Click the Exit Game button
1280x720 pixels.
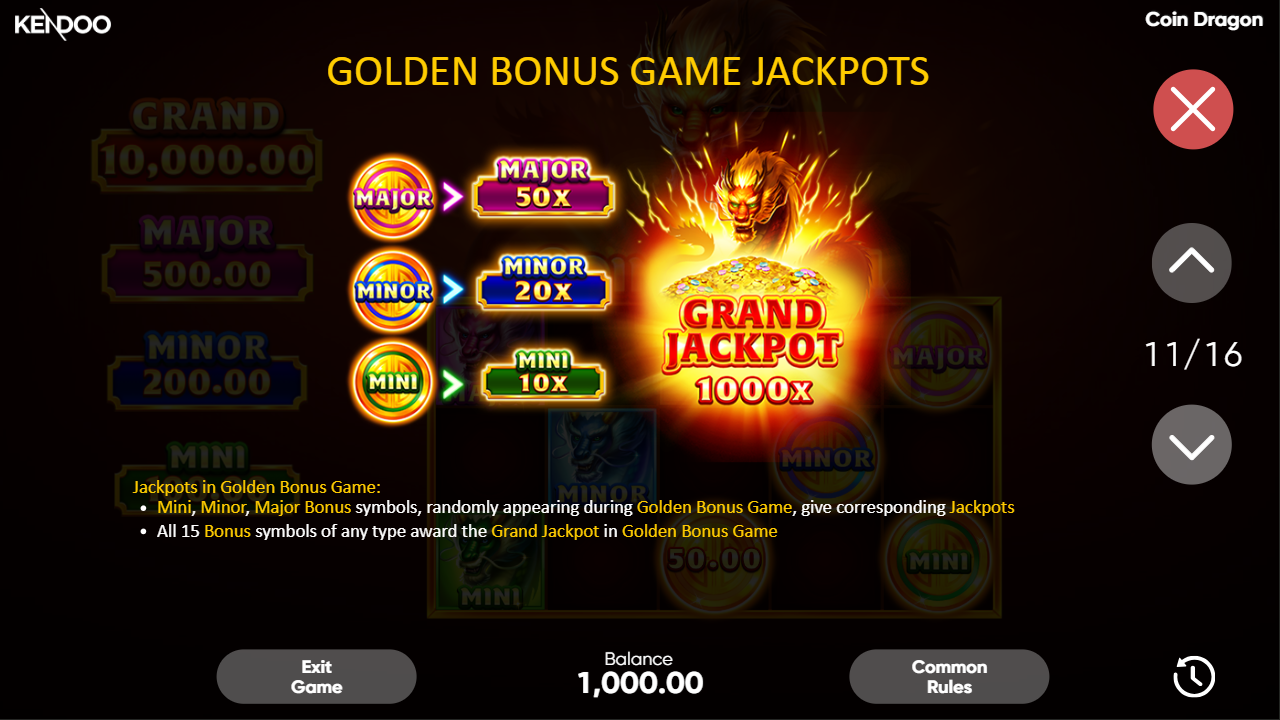click(x=316, y=677)
